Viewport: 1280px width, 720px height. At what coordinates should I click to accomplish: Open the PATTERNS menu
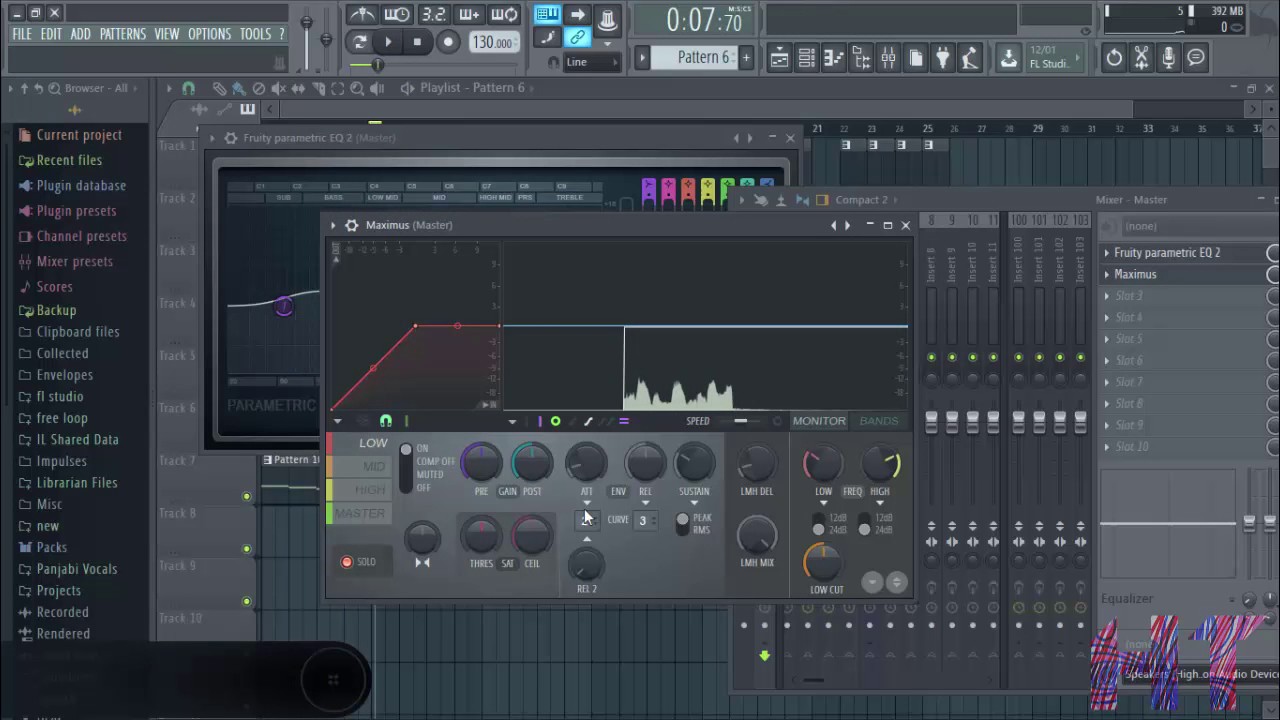coord(123,34)
